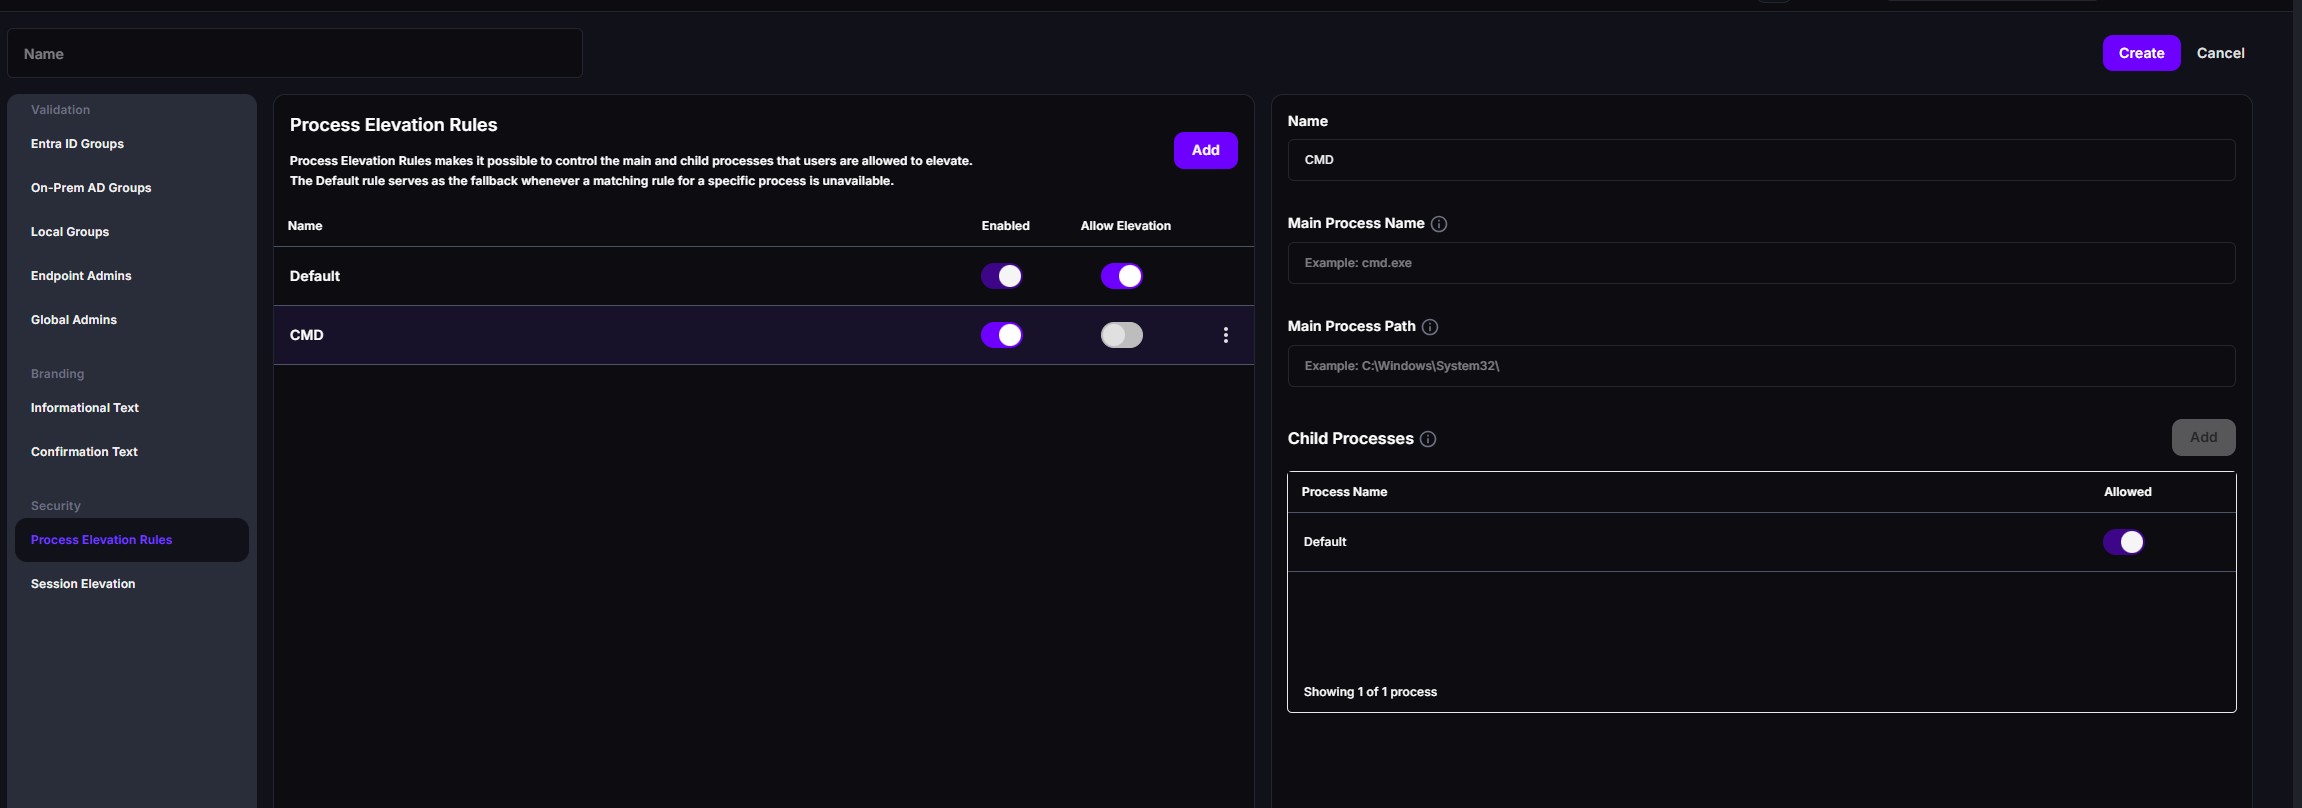Viewport: 2302px width, 808px height.
Task: Click the Create button
Action: (2141, 53)
